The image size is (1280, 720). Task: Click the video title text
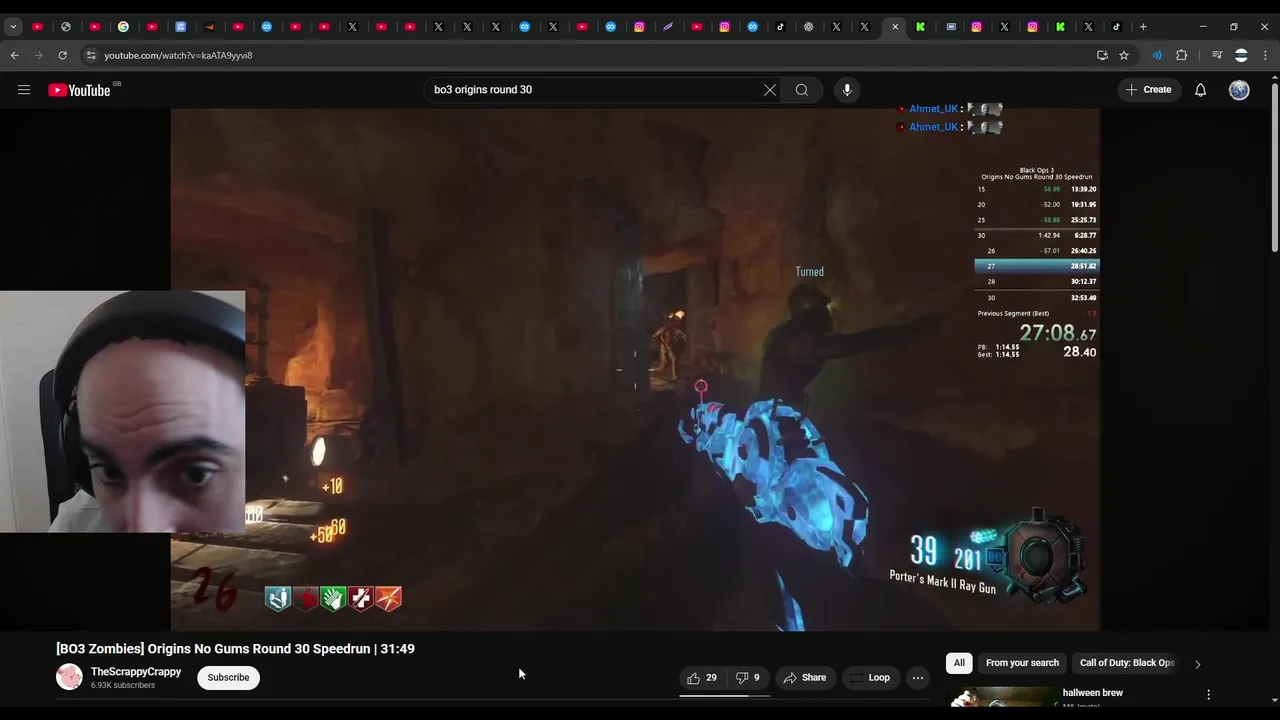[x=235, y=649]
